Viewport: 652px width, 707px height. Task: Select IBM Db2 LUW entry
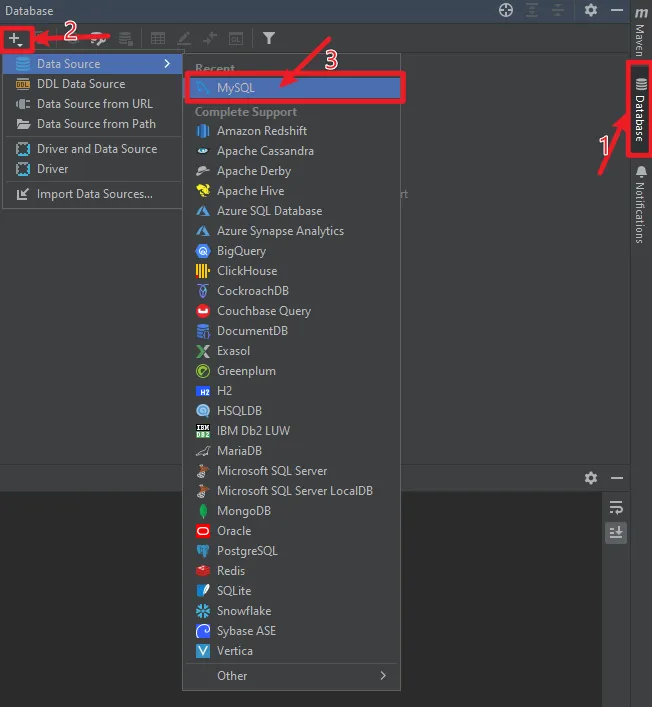pos(291,431)
